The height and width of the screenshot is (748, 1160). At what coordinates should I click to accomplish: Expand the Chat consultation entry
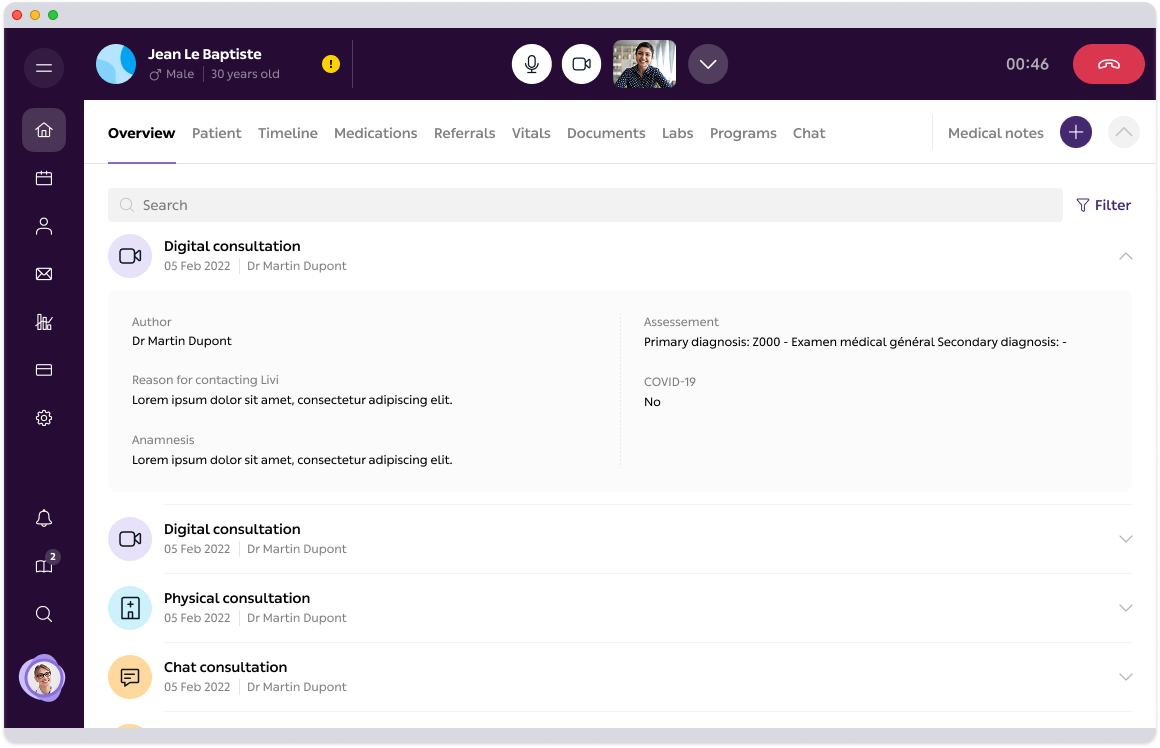(1125, 676)
